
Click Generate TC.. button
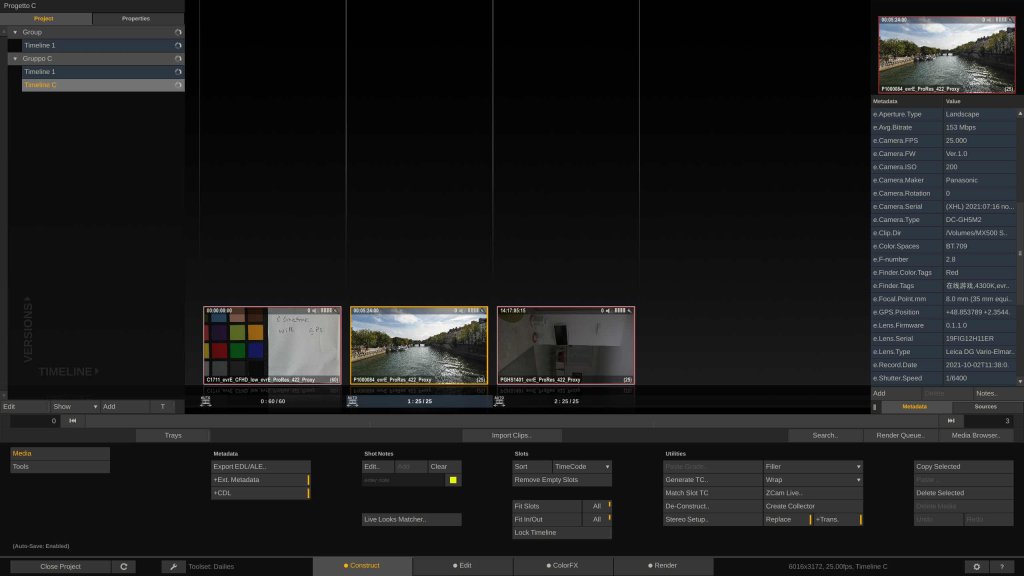(712, 480)
